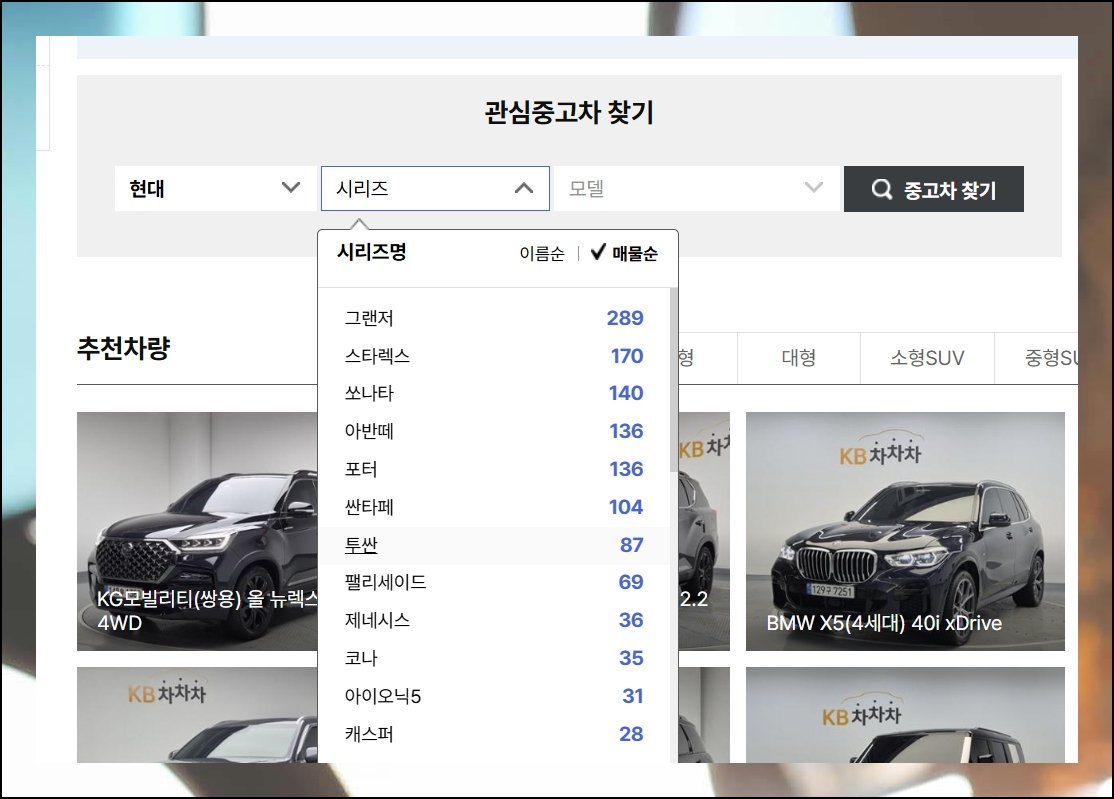The width and height of the screenshot is (1114, 799).
Task: Click the series list scrollbar
Action: (673, 380)
